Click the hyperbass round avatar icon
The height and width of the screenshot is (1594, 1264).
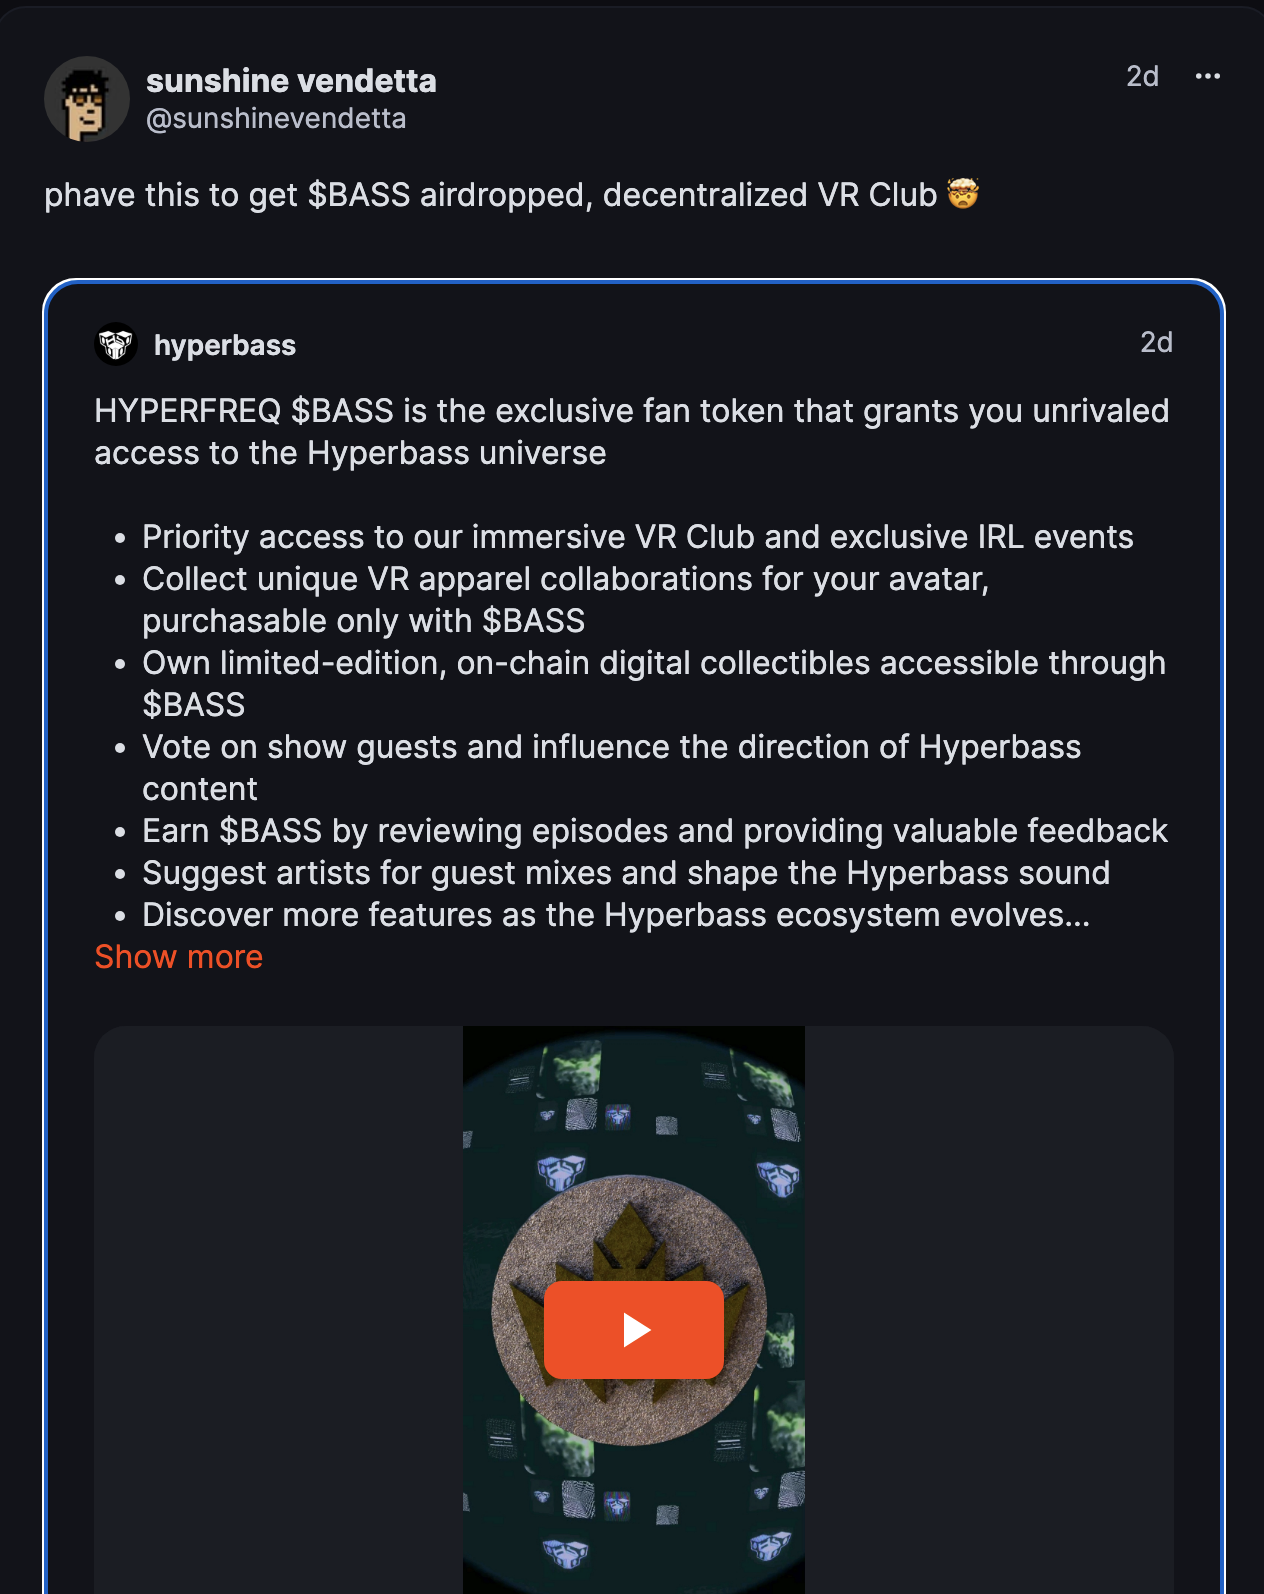click(x=116, y=345)
